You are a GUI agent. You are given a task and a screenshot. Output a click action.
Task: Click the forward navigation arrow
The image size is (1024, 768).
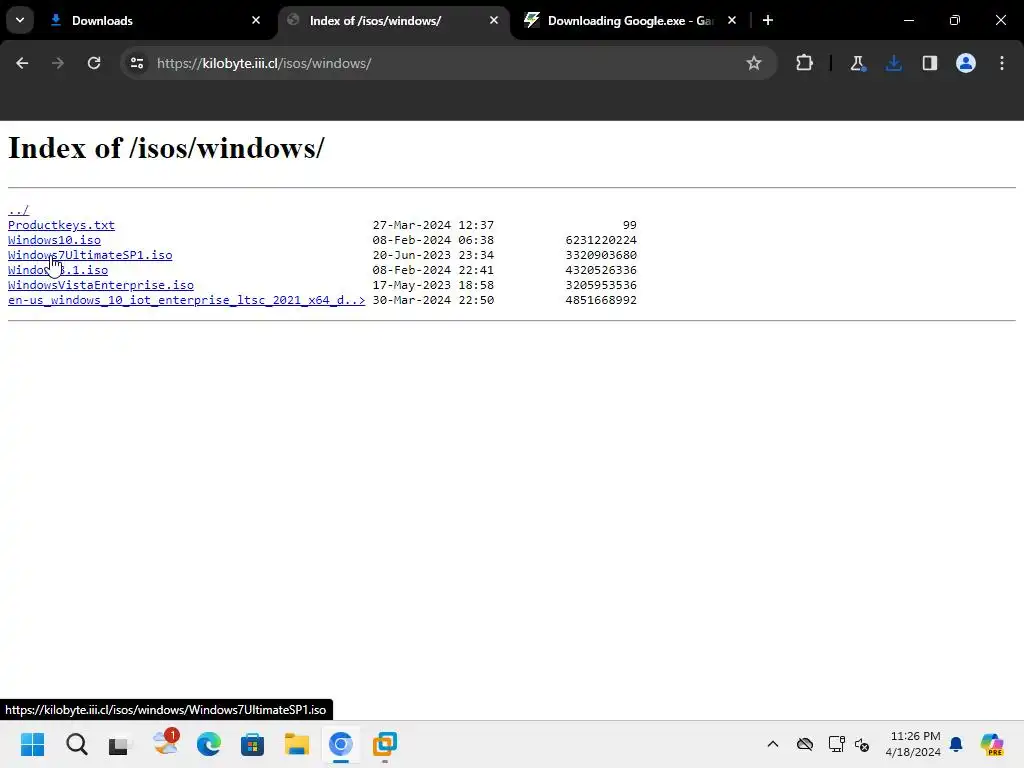58,63
